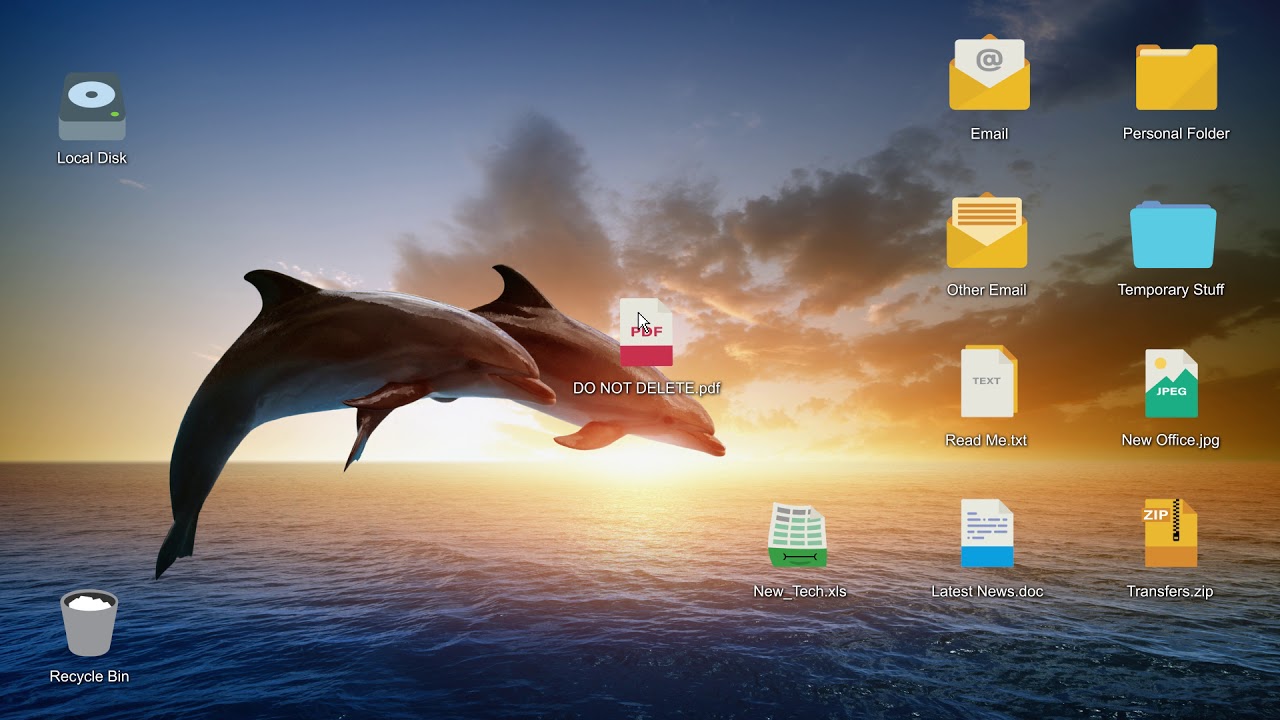Select the DO NOT DELETE.pdf file icon
Screen dimensions: 1280x720
646,333
